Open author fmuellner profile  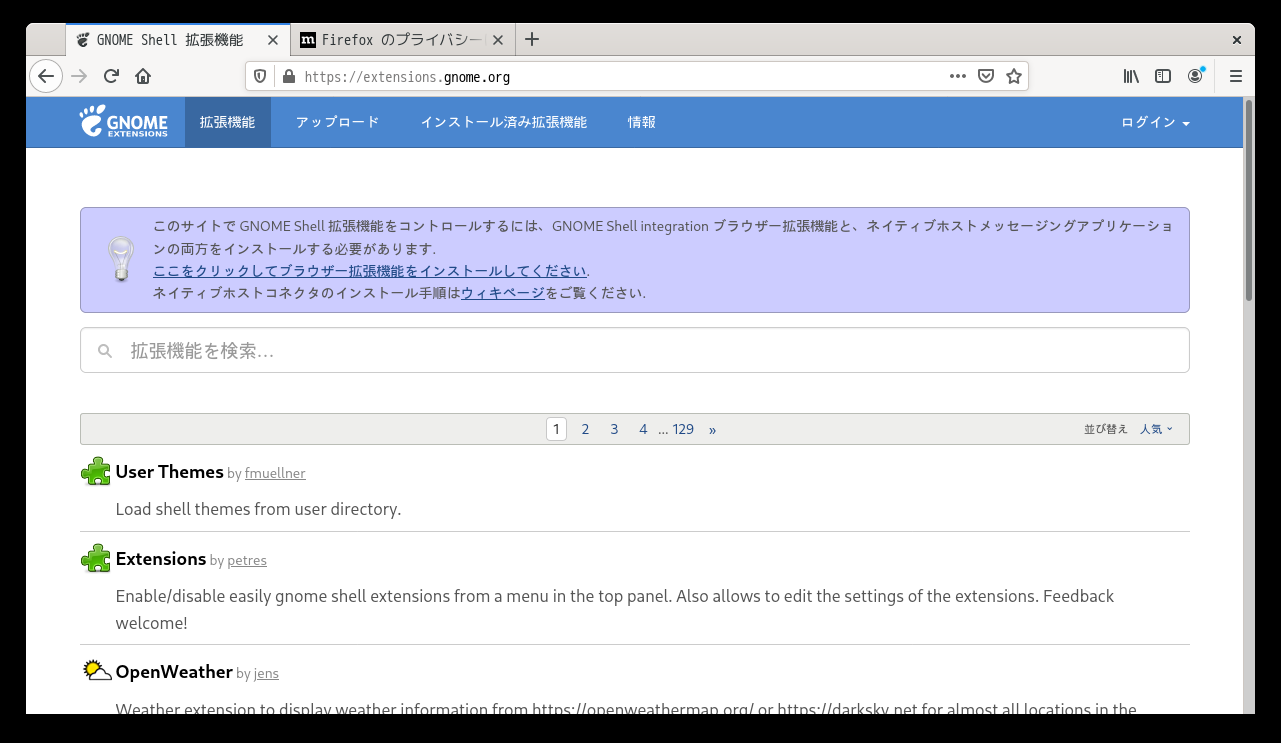tap(275, 473)
